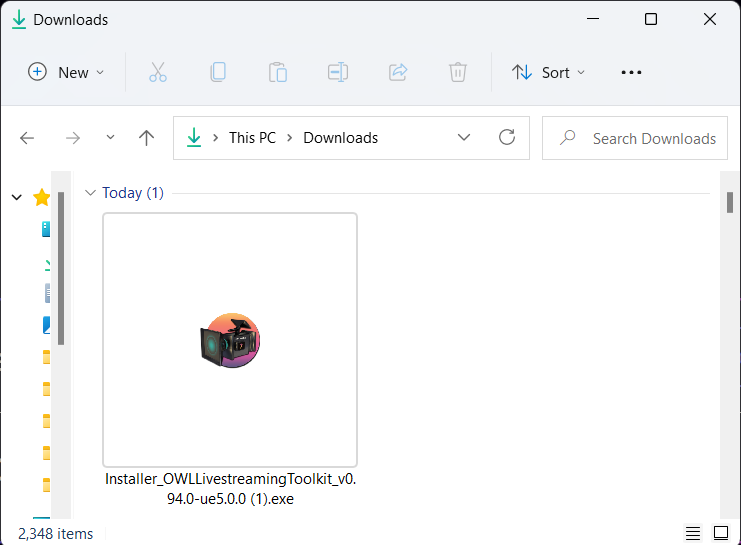Open the Sort options dropdown

pyautogui.click(x=549, y=72)
